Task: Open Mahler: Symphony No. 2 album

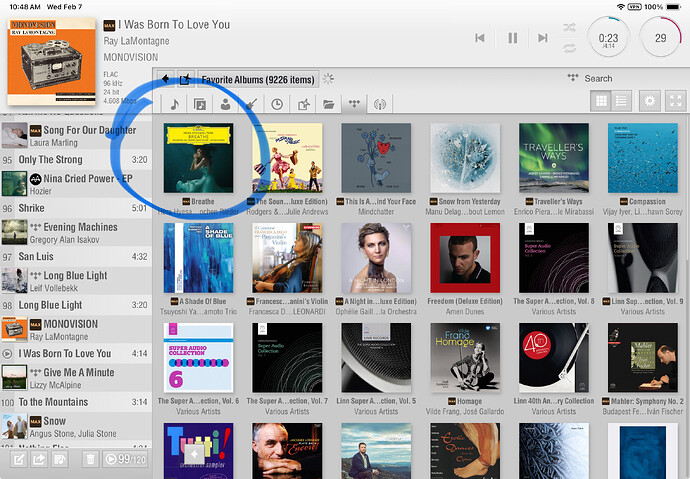Action: coord(643,358)
